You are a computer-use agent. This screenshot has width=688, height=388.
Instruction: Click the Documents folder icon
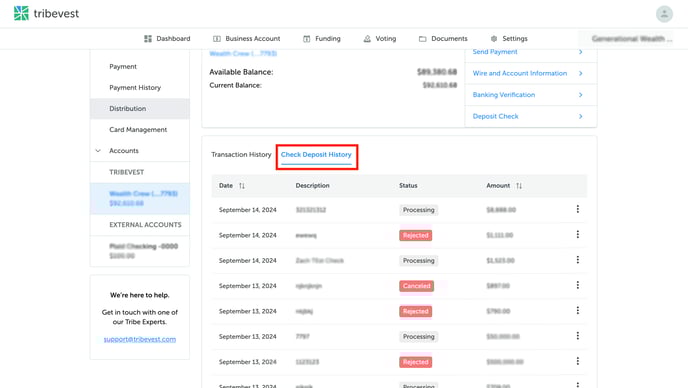423,39
